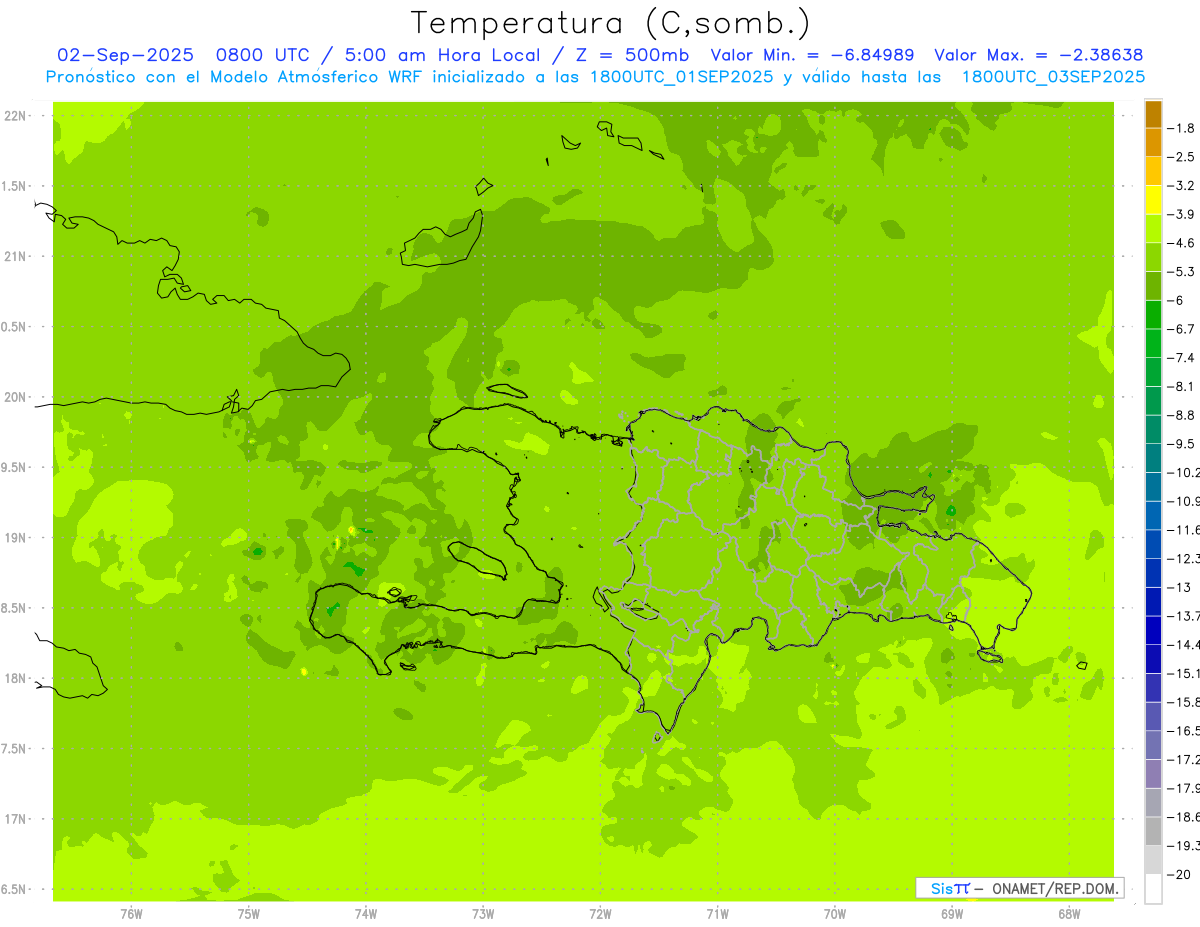Click the '18N' latitude label
Viewport: 1200px width, 927px height.
(17, 678)
